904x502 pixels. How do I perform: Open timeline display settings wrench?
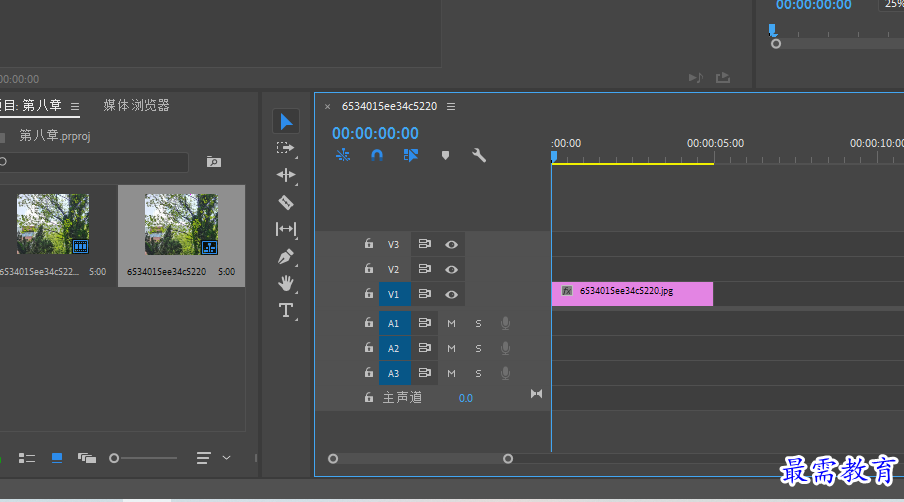click(x=479, y=155)
